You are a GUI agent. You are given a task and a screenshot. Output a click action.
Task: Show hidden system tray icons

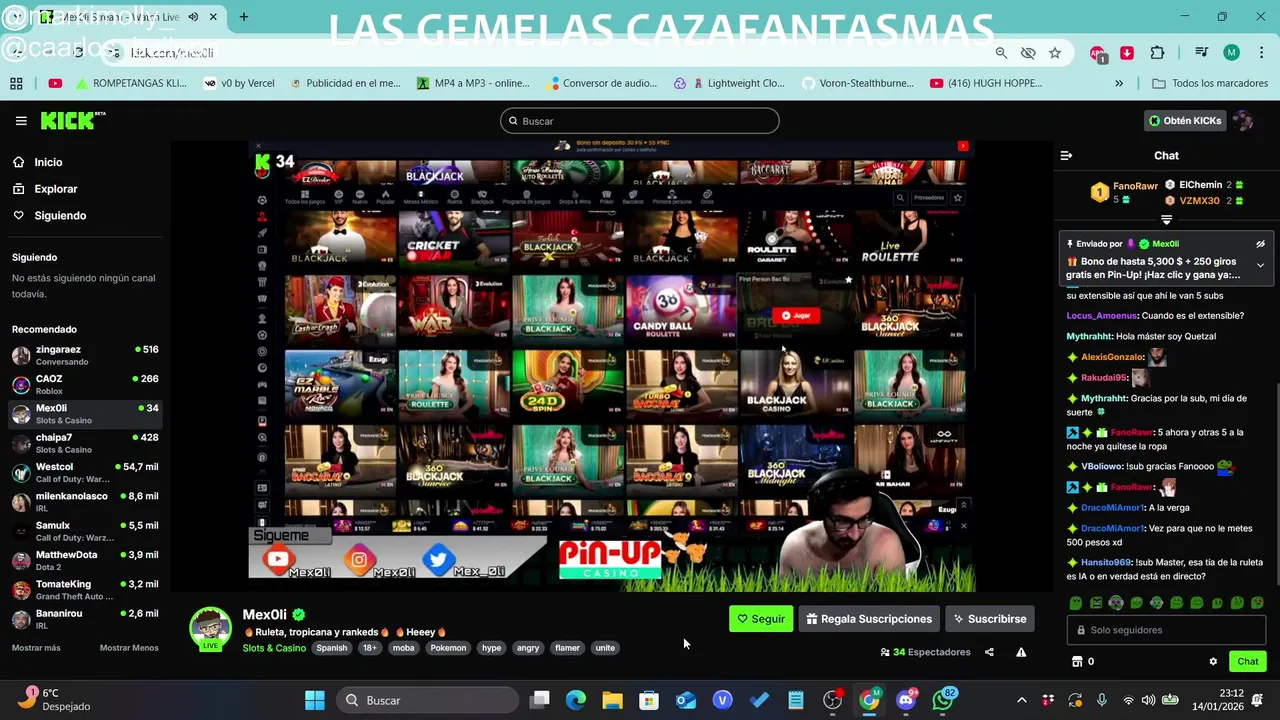[1021, 700]
